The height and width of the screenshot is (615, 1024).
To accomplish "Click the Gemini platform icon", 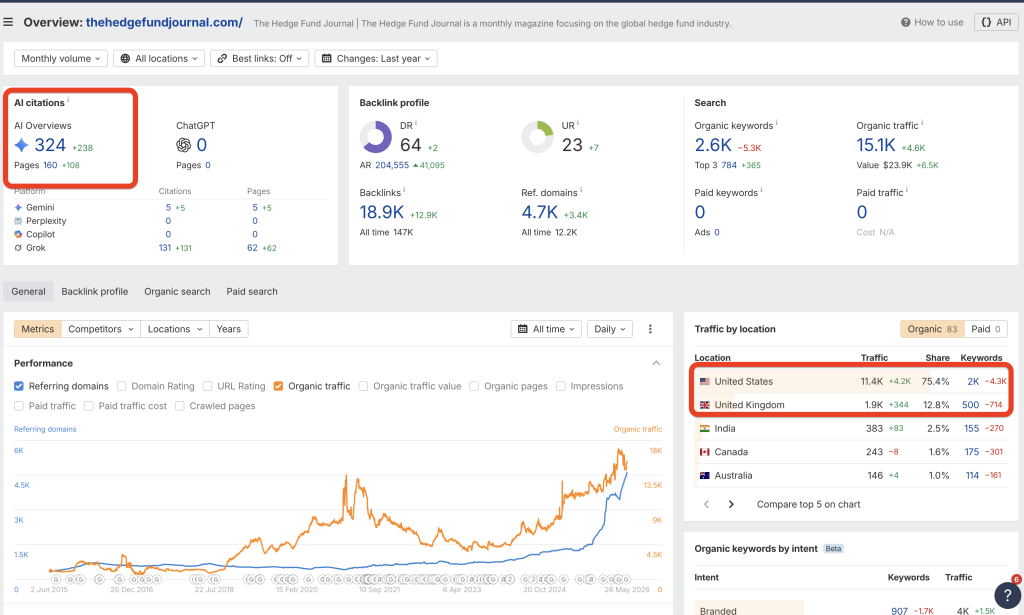I will point(18,208).
